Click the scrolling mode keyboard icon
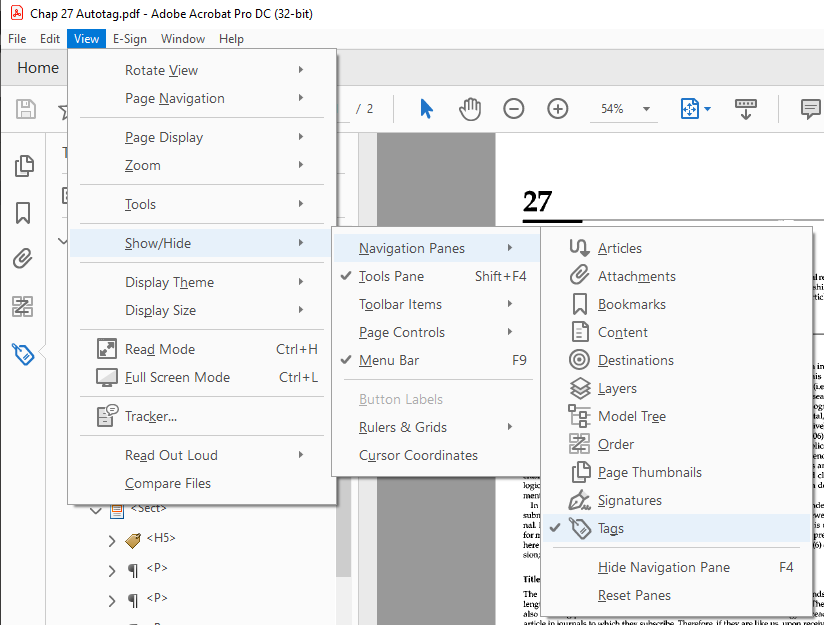This screenshot has height=625, width=824. pos(745,109)
